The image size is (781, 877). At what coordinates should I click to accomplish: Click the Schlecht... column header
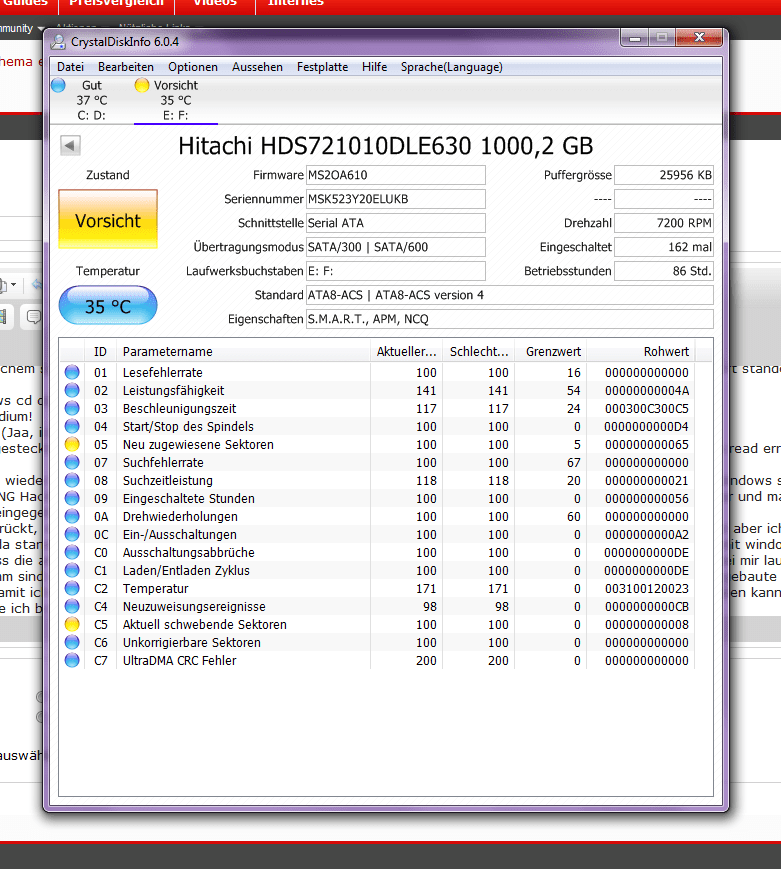pos(478,352)
